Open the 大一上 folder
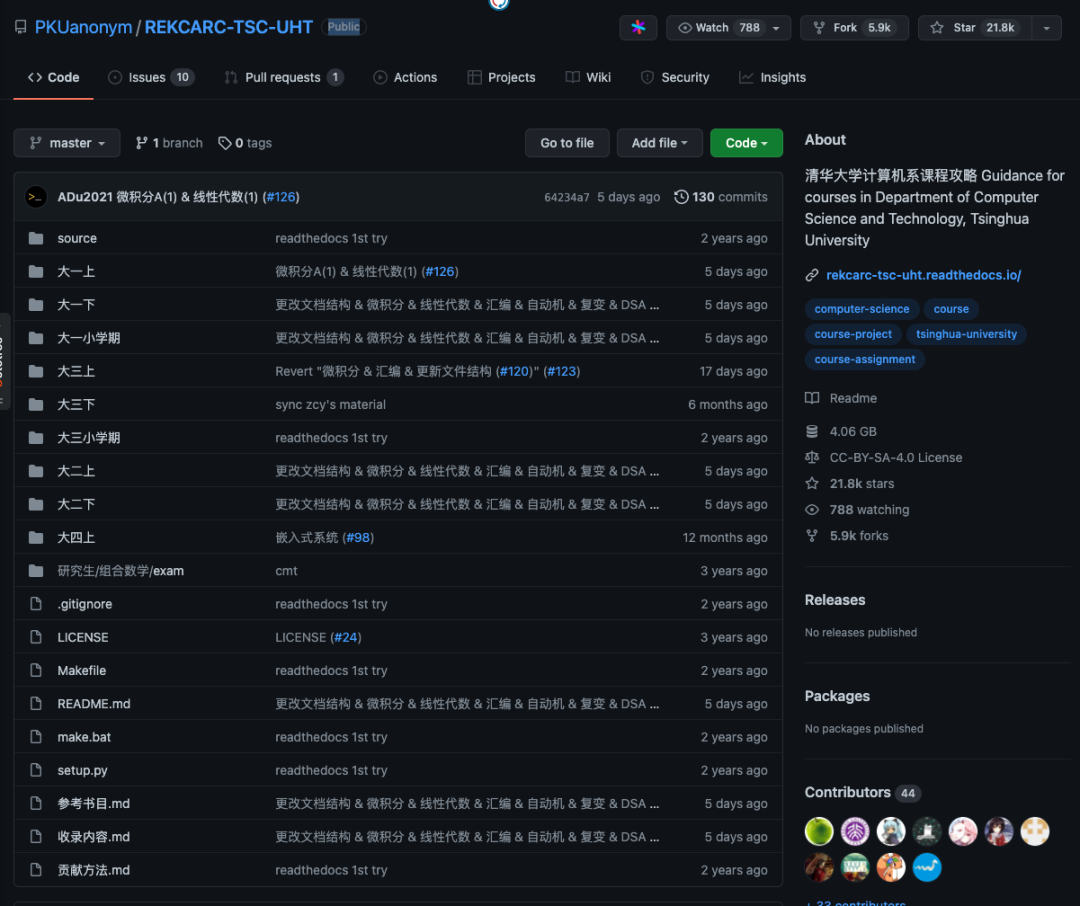 point(76,271)
